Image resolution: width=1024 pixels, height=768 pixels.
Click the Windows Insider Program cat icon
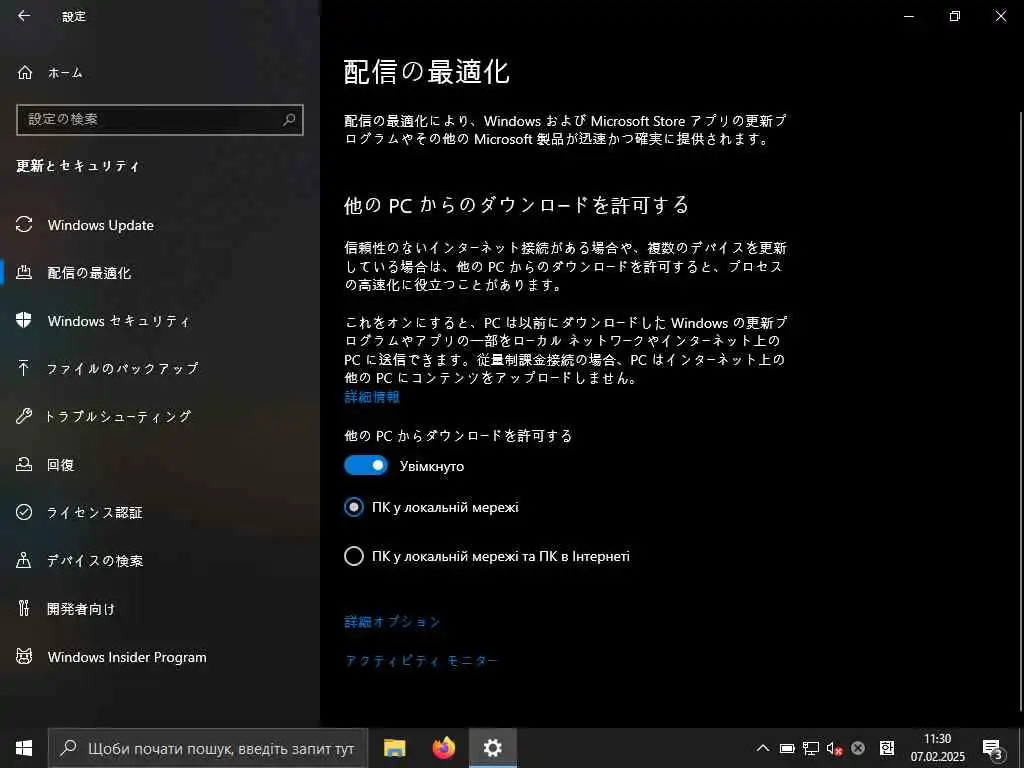(x=24, y=656)
